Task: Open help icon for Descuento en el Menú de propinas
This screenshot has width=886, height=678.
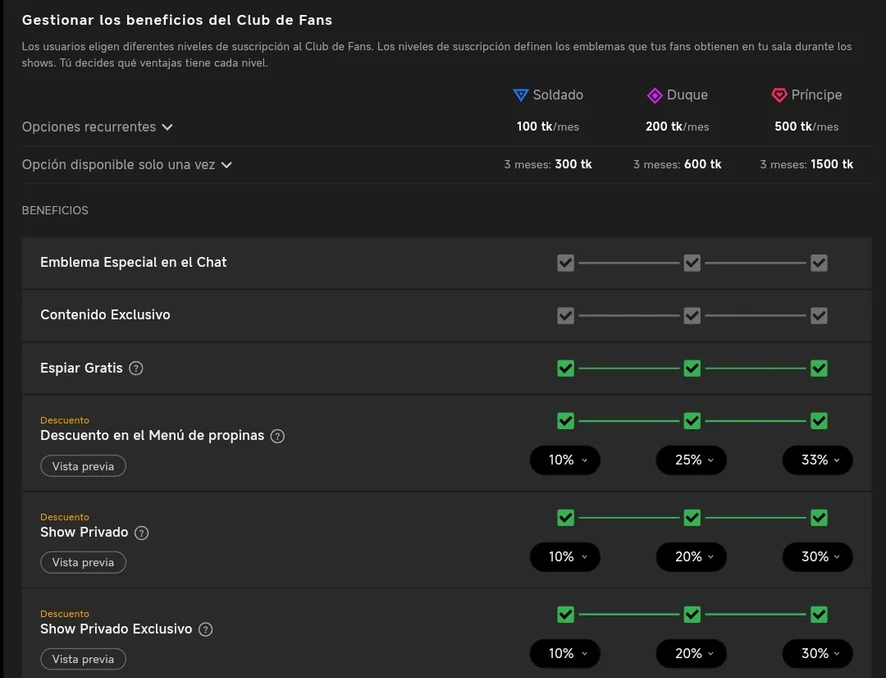Action: 278,436
